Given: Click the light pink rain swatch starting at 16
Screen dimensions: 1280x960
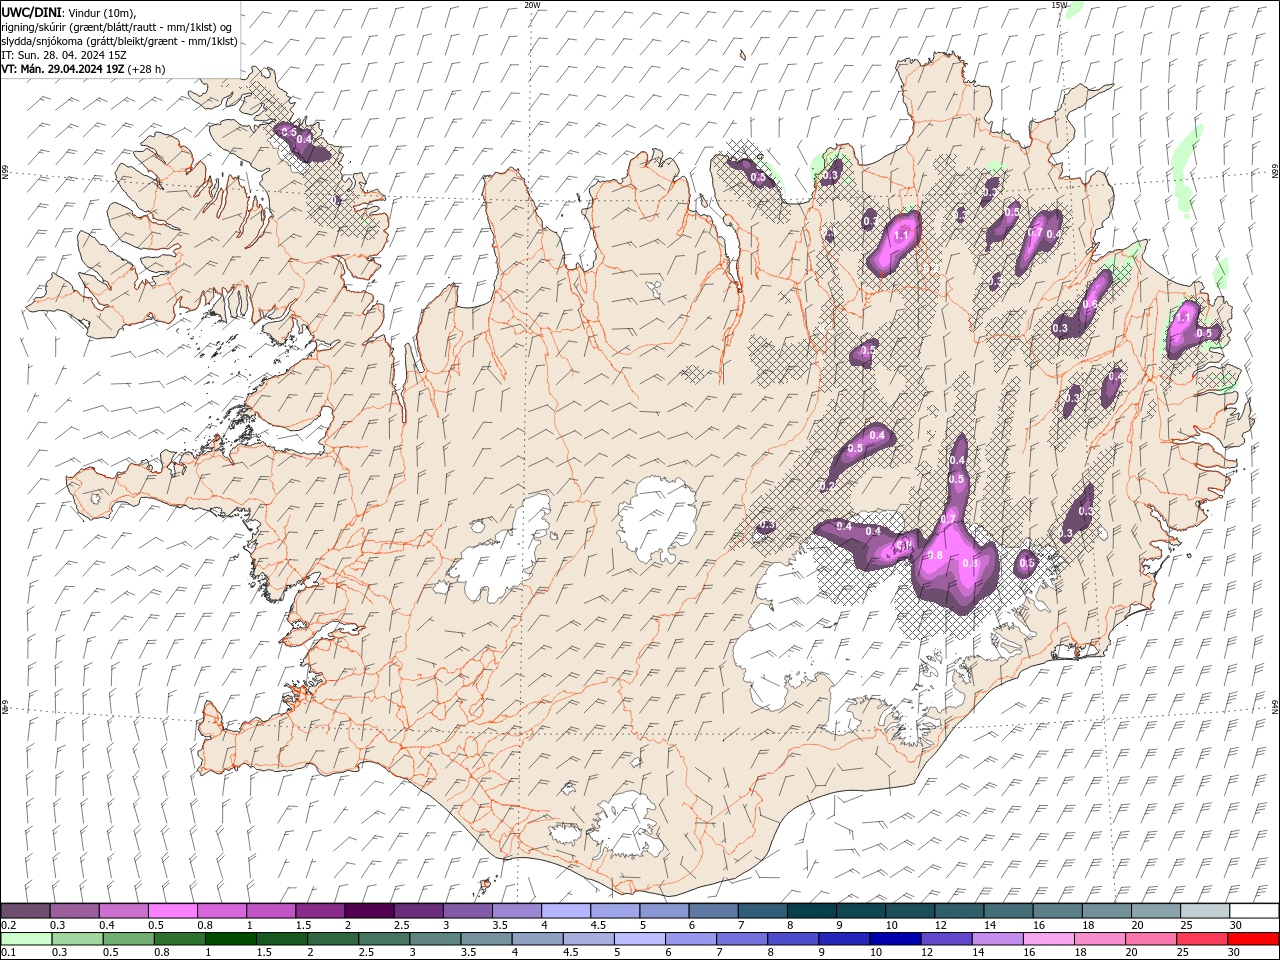Looking at the screenshot, I should coord(1047,938).
